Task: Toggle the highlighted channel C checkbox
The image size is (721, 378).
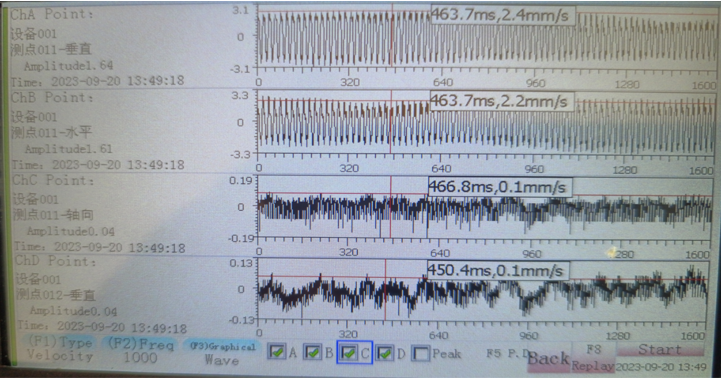Action: point(349,353)
